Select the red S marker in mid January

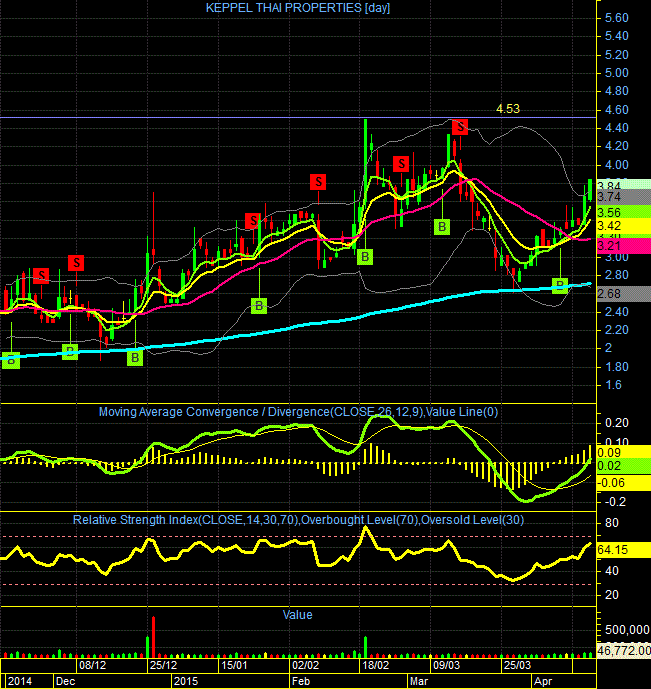point(253,220)
